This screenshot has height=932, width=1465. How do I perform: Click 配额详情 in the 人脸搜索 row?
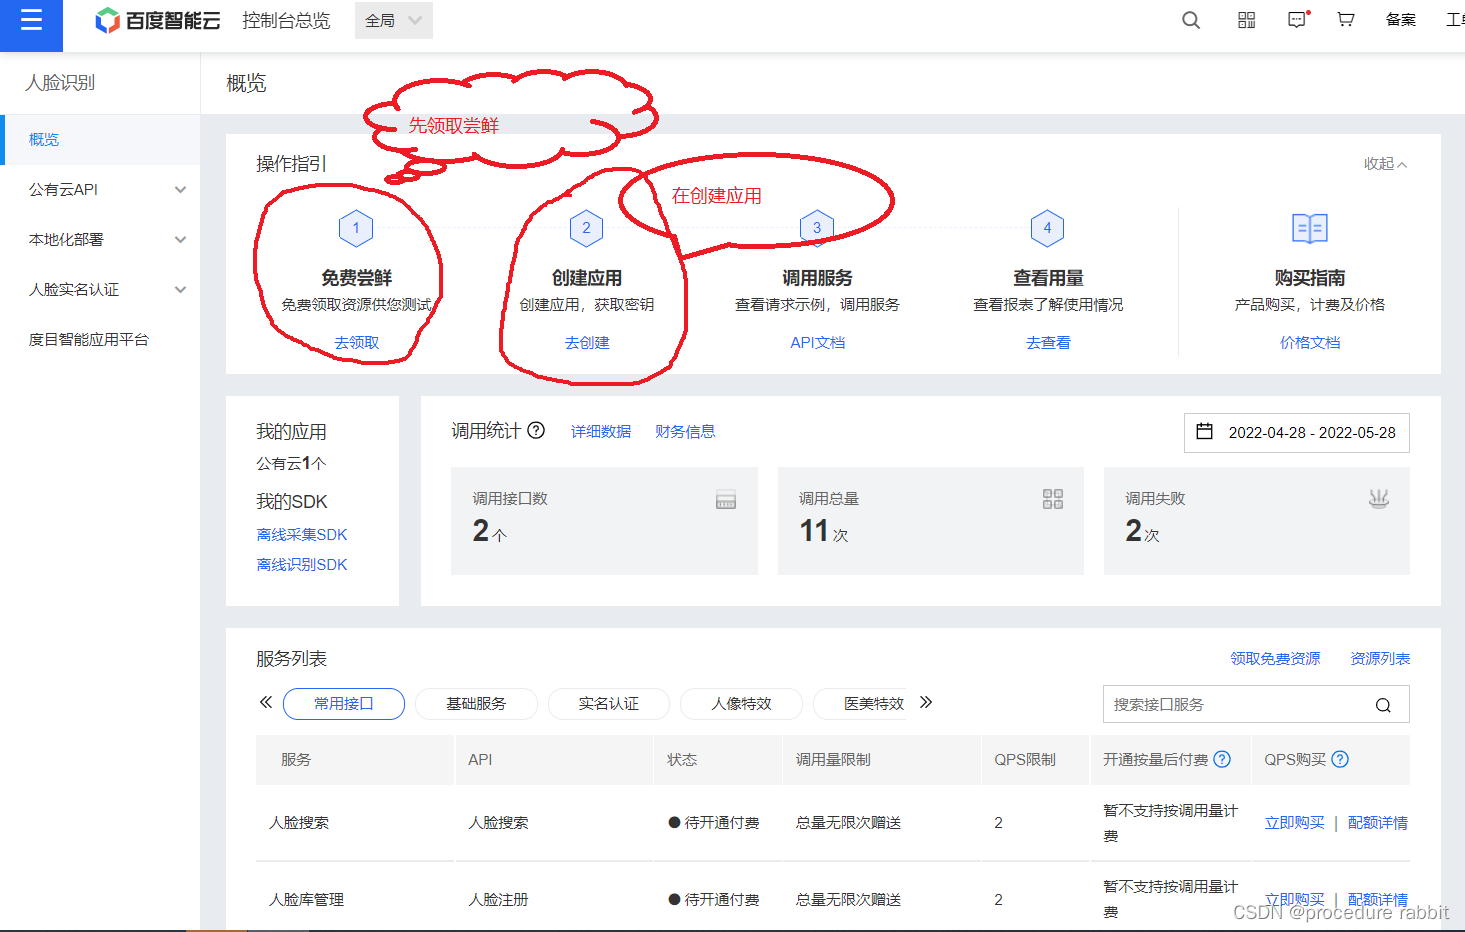coord(1377,822)
